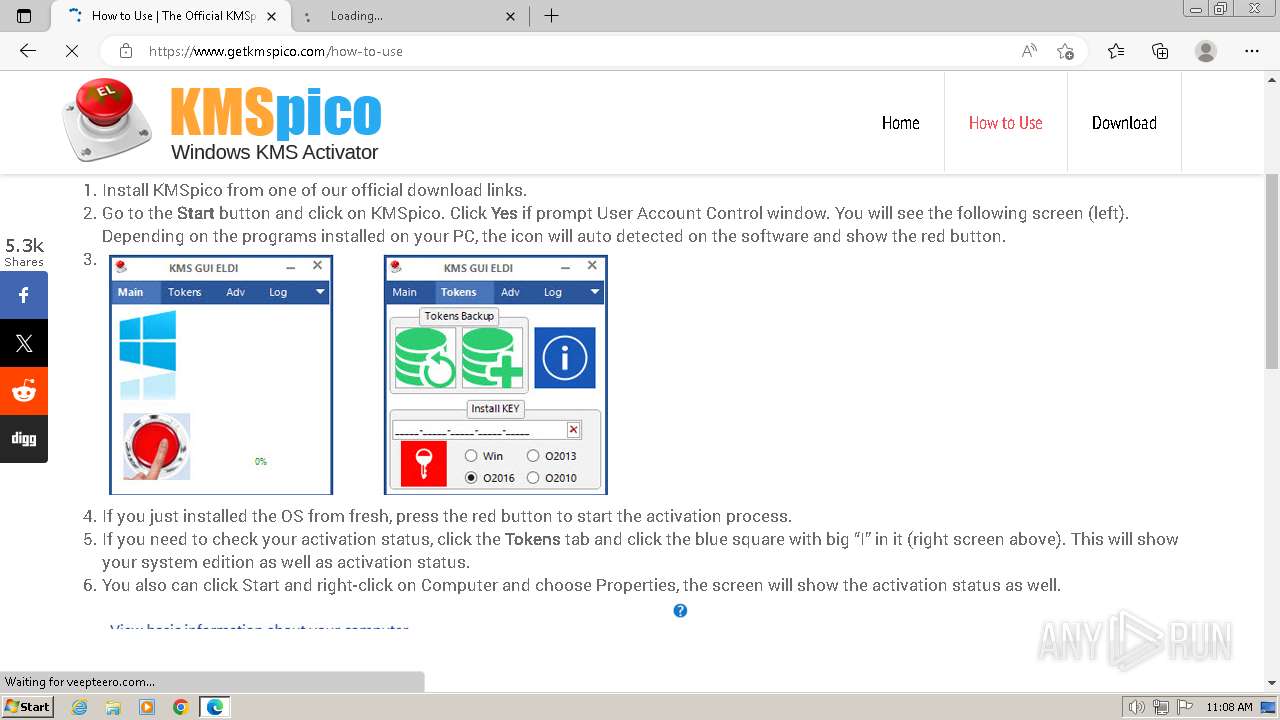
Task: Open tab actions menu icon
Action: [24, 16]
